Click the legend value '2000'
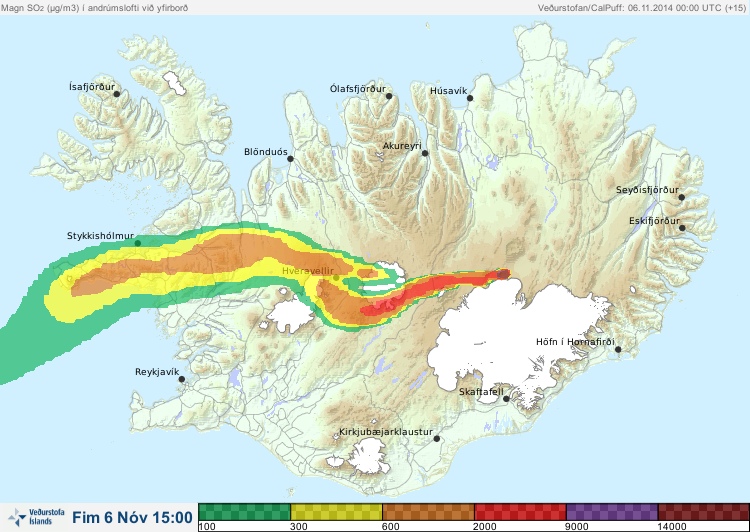 pyautogui.click(x=485, y=527)
